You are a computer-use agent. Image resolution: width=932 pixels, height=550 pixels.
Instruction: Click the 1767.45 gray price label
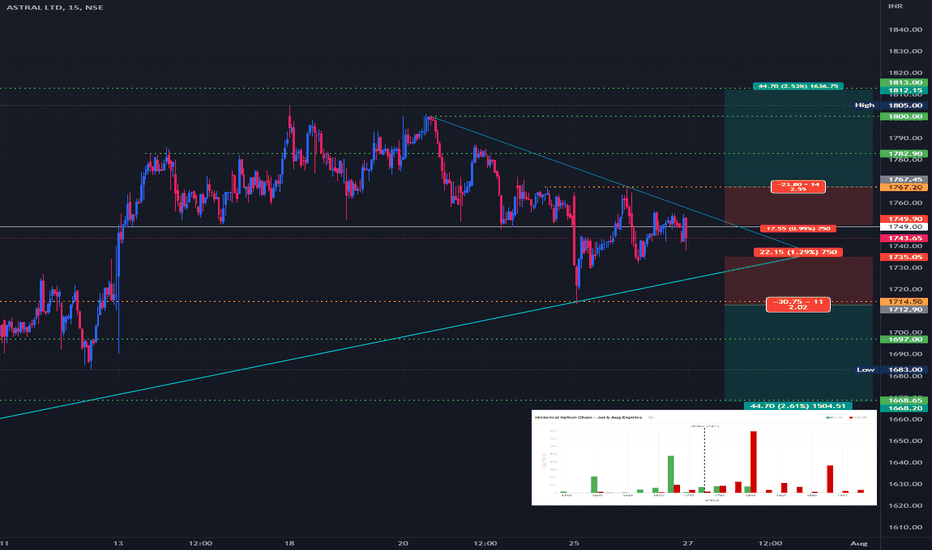(x=903, y=179)
